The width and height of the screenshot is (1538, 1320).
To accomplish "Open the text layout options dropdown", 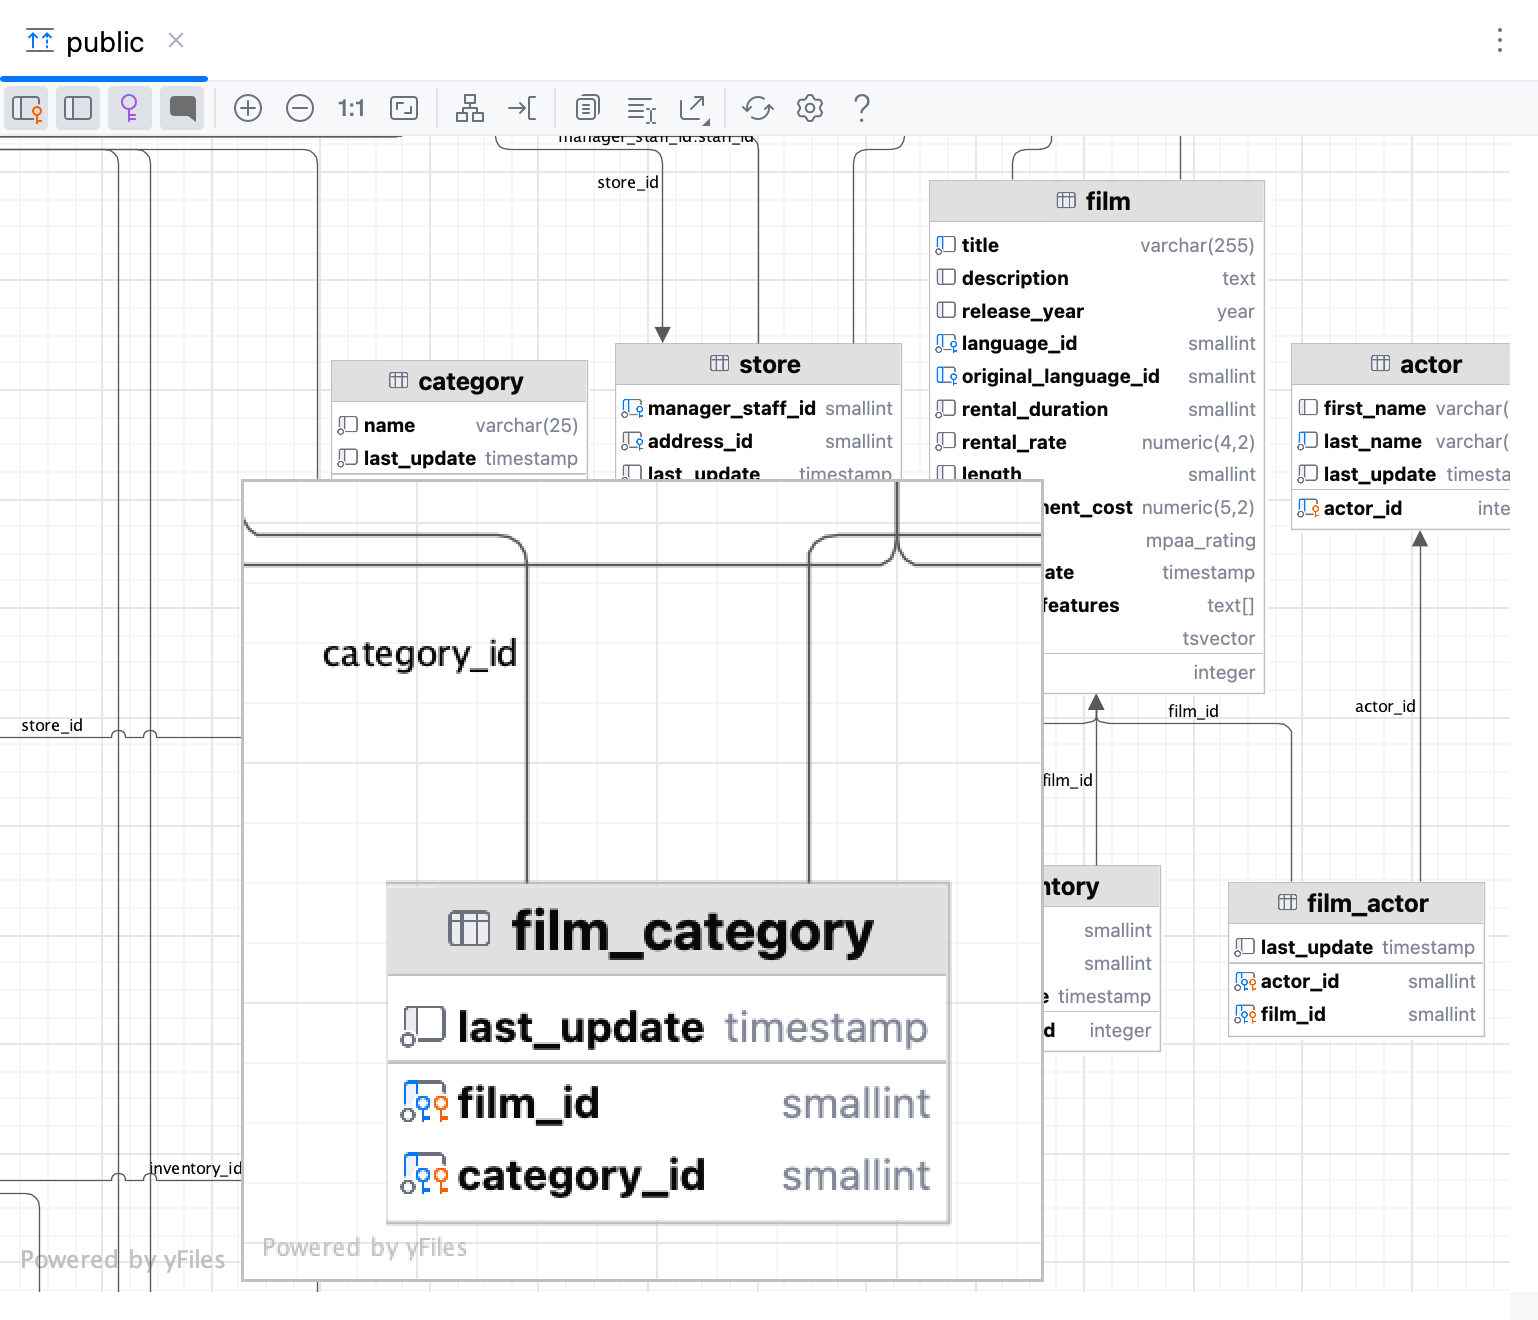I will 641,108.
